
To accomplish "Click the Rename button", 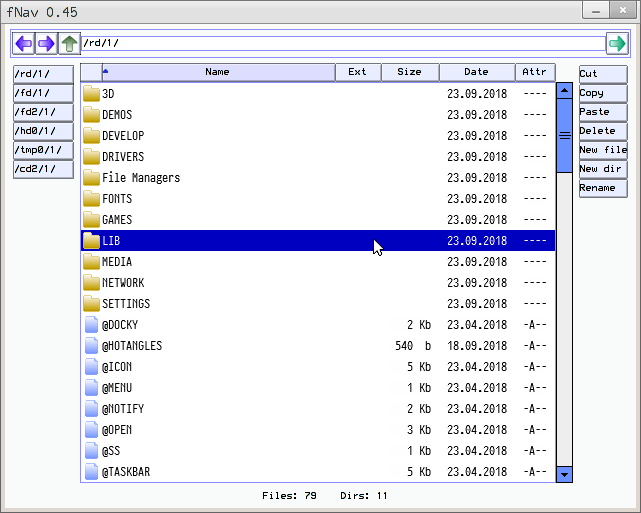I will click(x=603, y=188).
